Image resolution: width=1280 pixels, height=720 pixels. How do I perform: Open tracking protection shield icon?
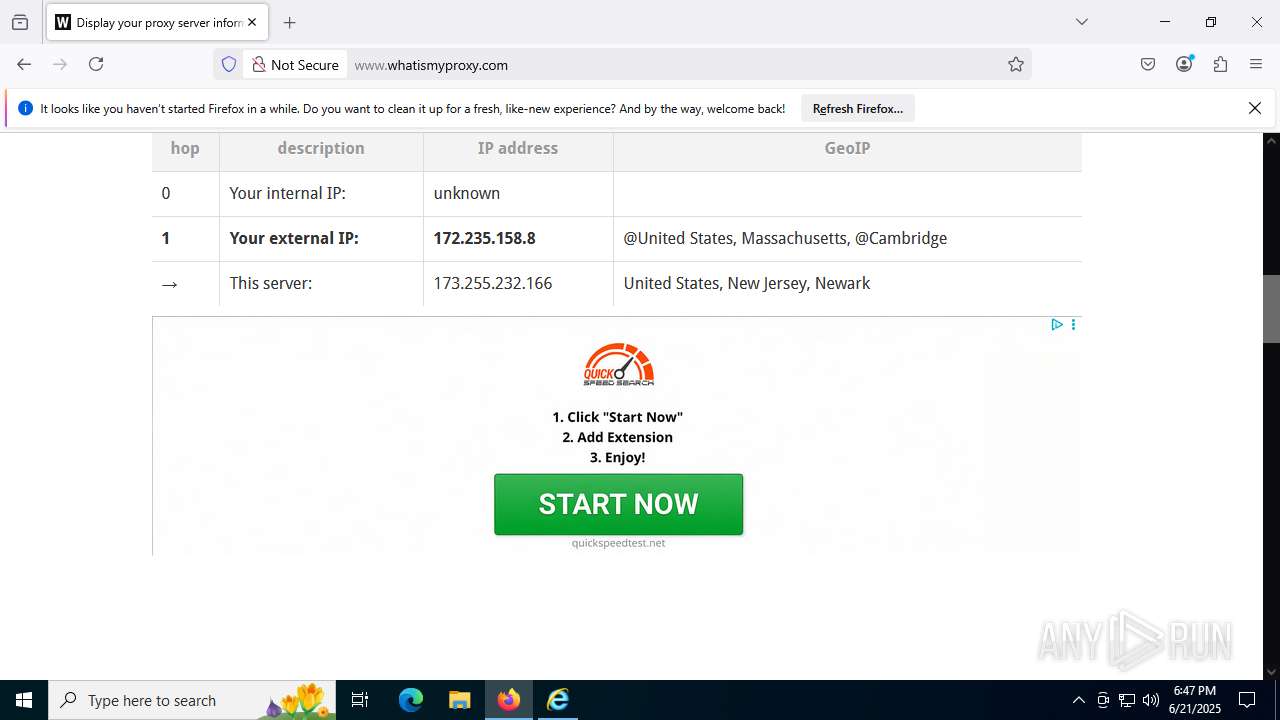pyautogui.click(x=229, y=64)
